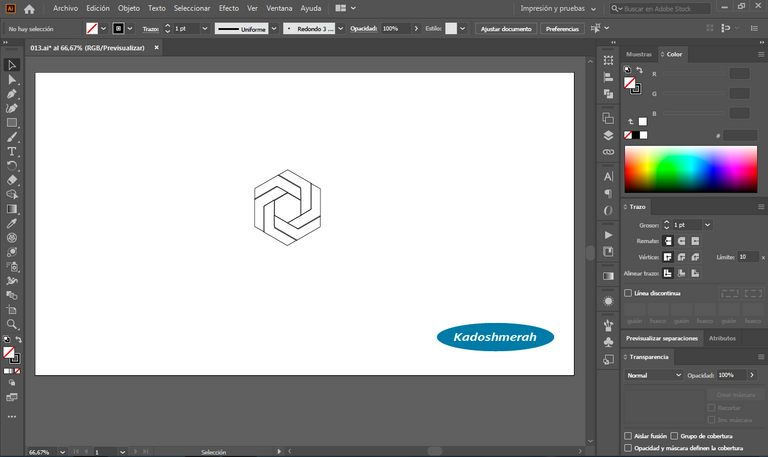Viewport: 768px width, 457px height.
Task: Select the Paintbrush tool
Action: [x=12, y=137]
